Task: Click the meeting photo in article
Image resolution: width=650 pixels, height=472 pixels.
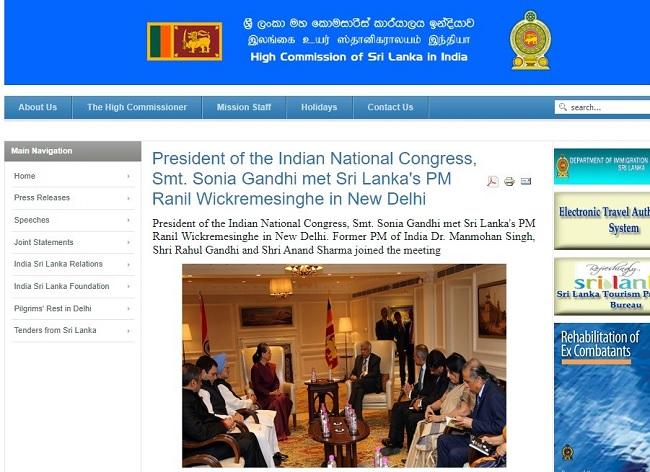Action: click(344, 366)
